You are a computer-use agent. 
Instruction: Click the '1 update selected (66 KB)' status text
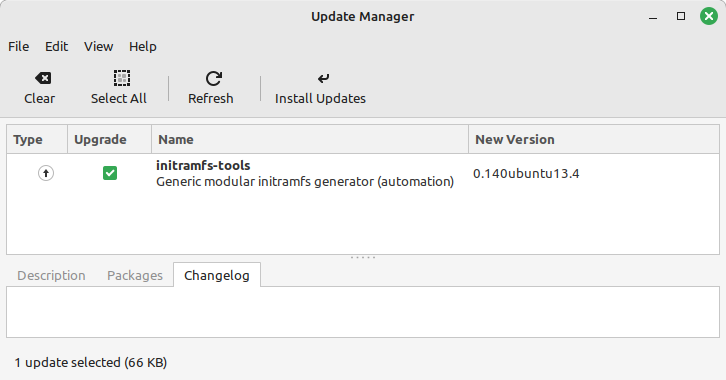point(91,362)
